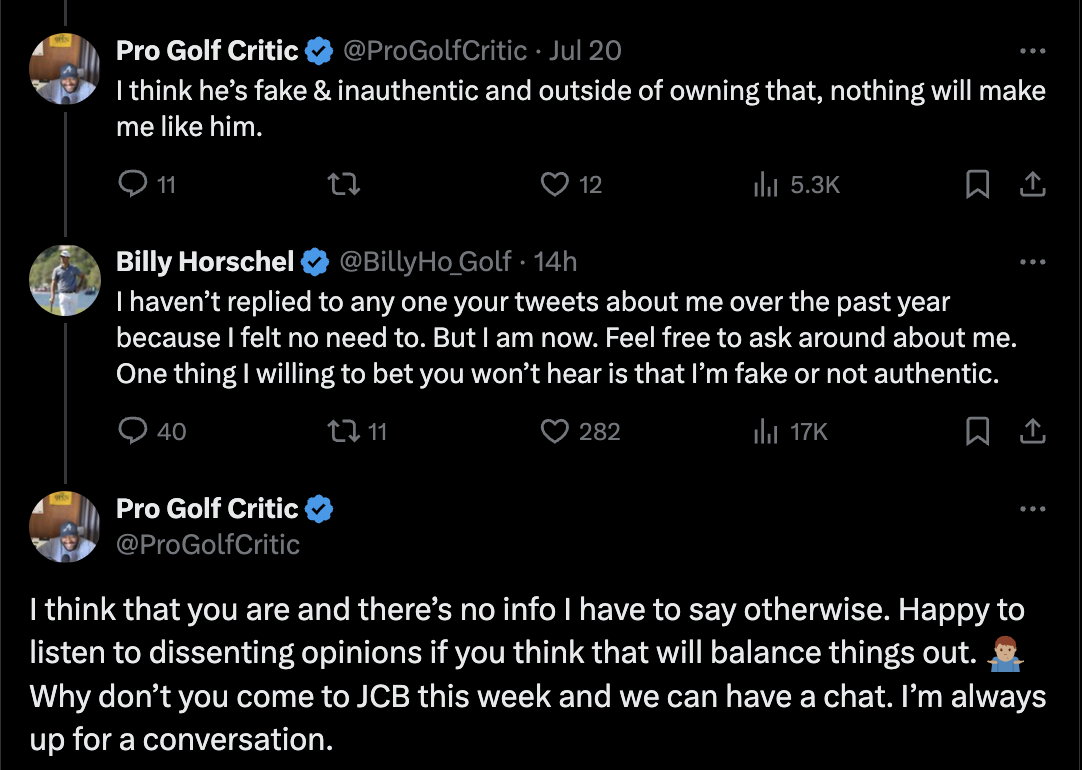View analytics showing 17K views
This screenshot has height=770, width=1082.
click(765, 431)
